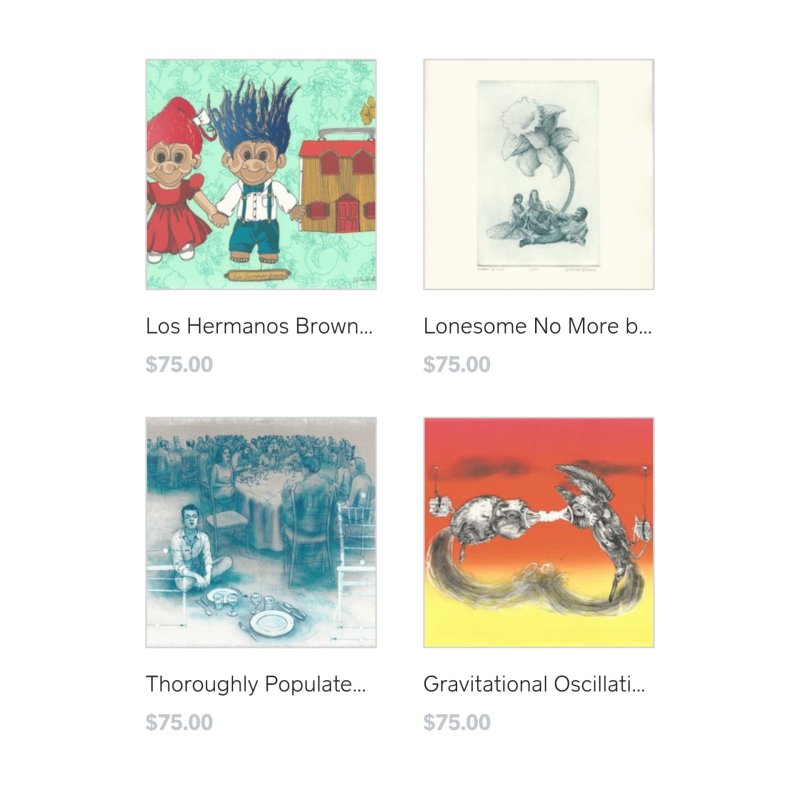Click the "Thoroughly Populate..." product title

(x=256, y=684)
